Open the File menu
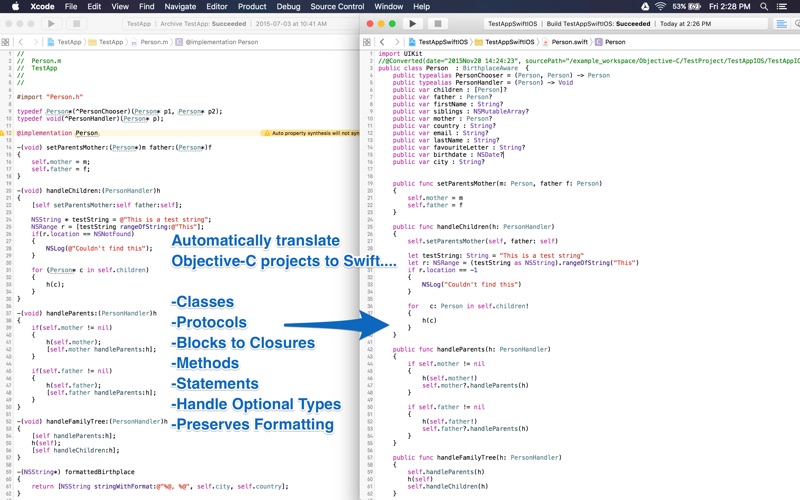The width and height of the screenshot is (800, 500). (71, 6)
